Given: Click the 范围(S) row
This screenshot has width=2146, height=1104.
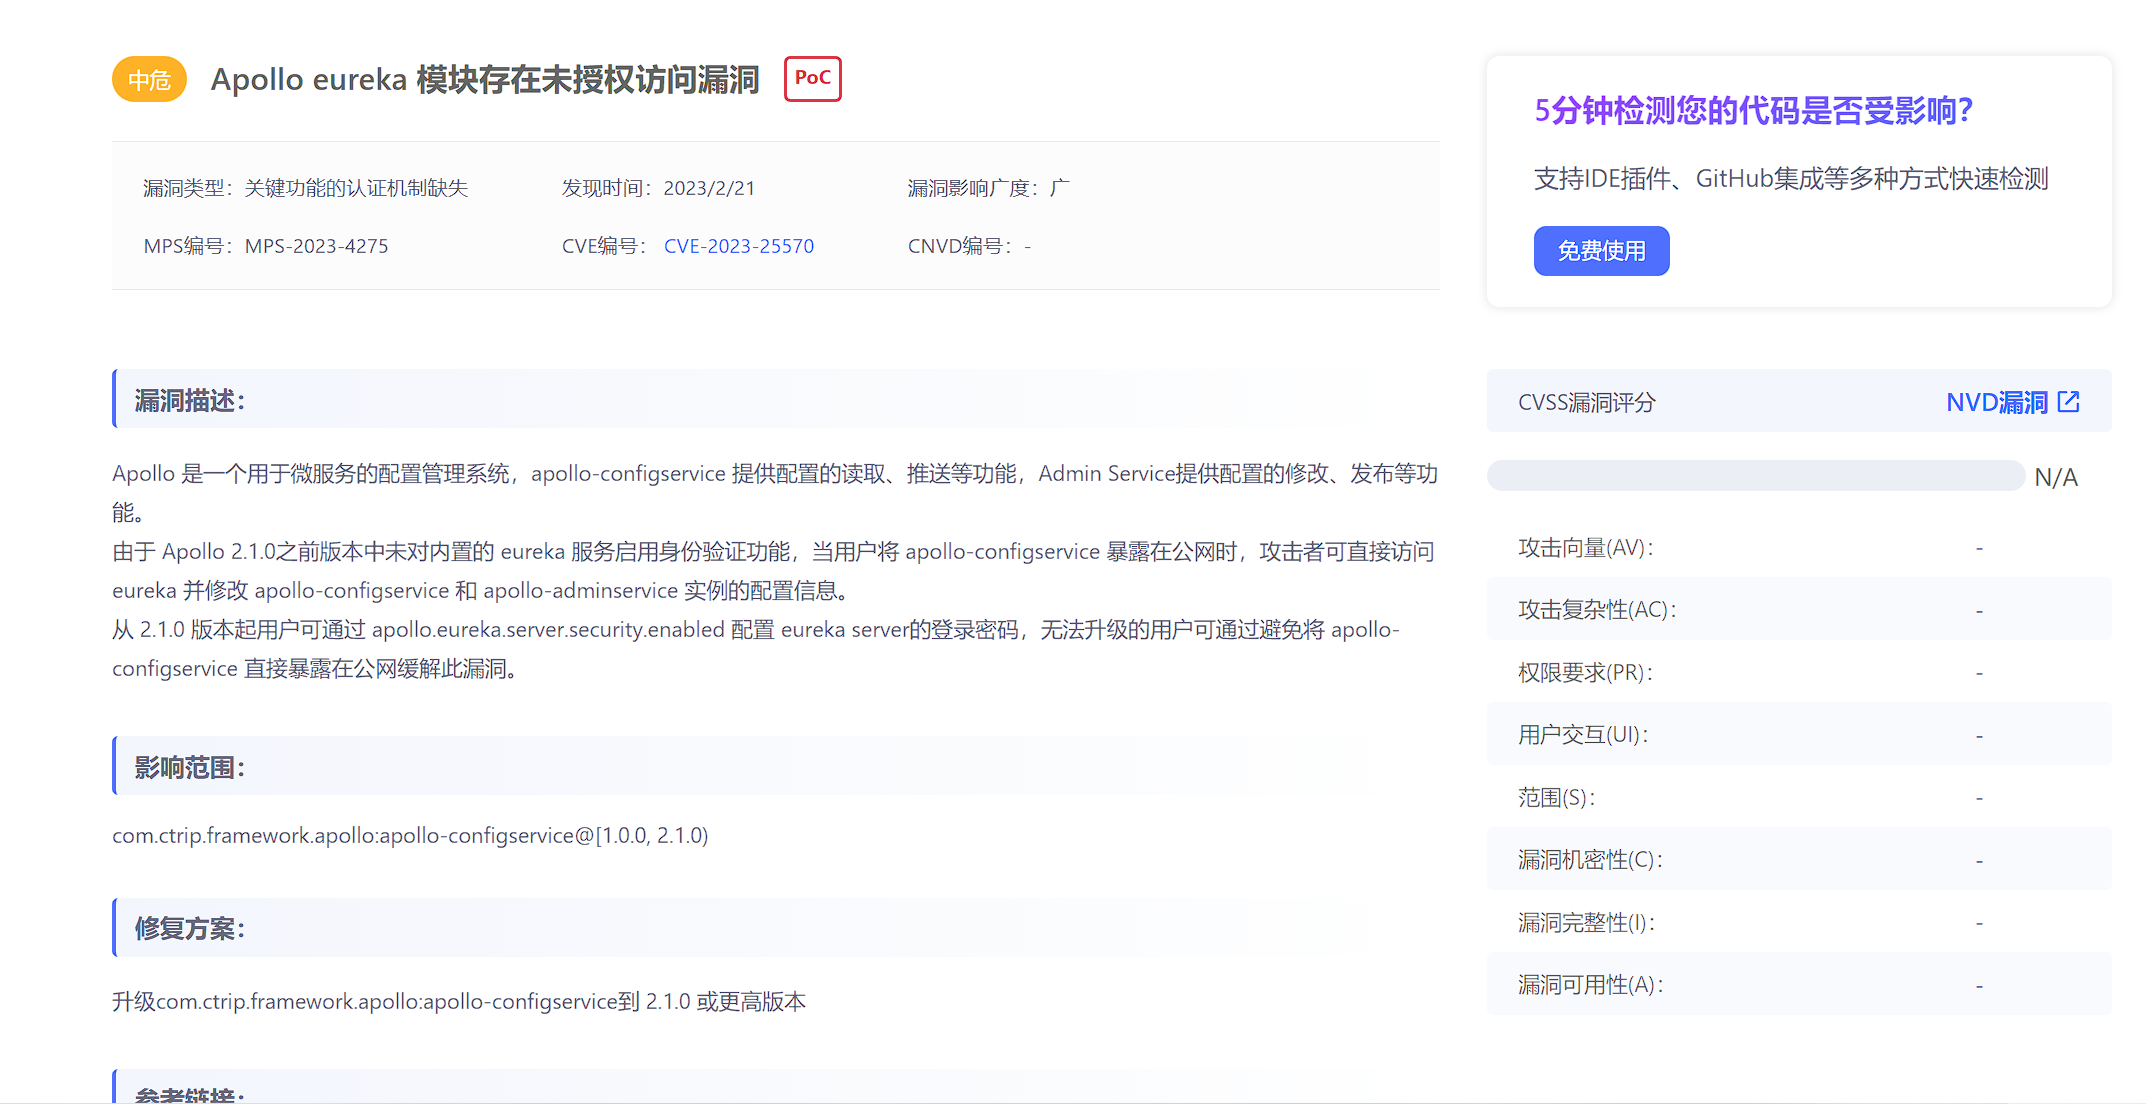Looking at the screenshot, I should tap(1799, 798).
